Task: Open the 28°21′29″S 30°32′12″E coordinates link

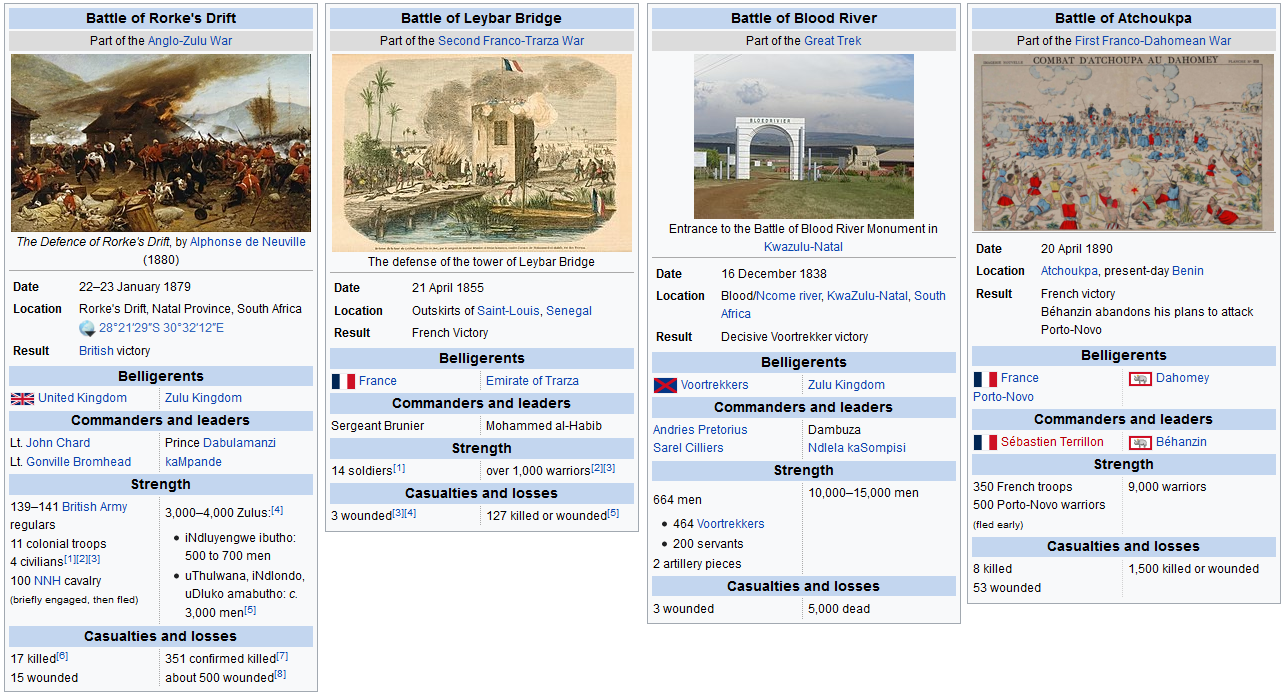Action: (161, 328)
